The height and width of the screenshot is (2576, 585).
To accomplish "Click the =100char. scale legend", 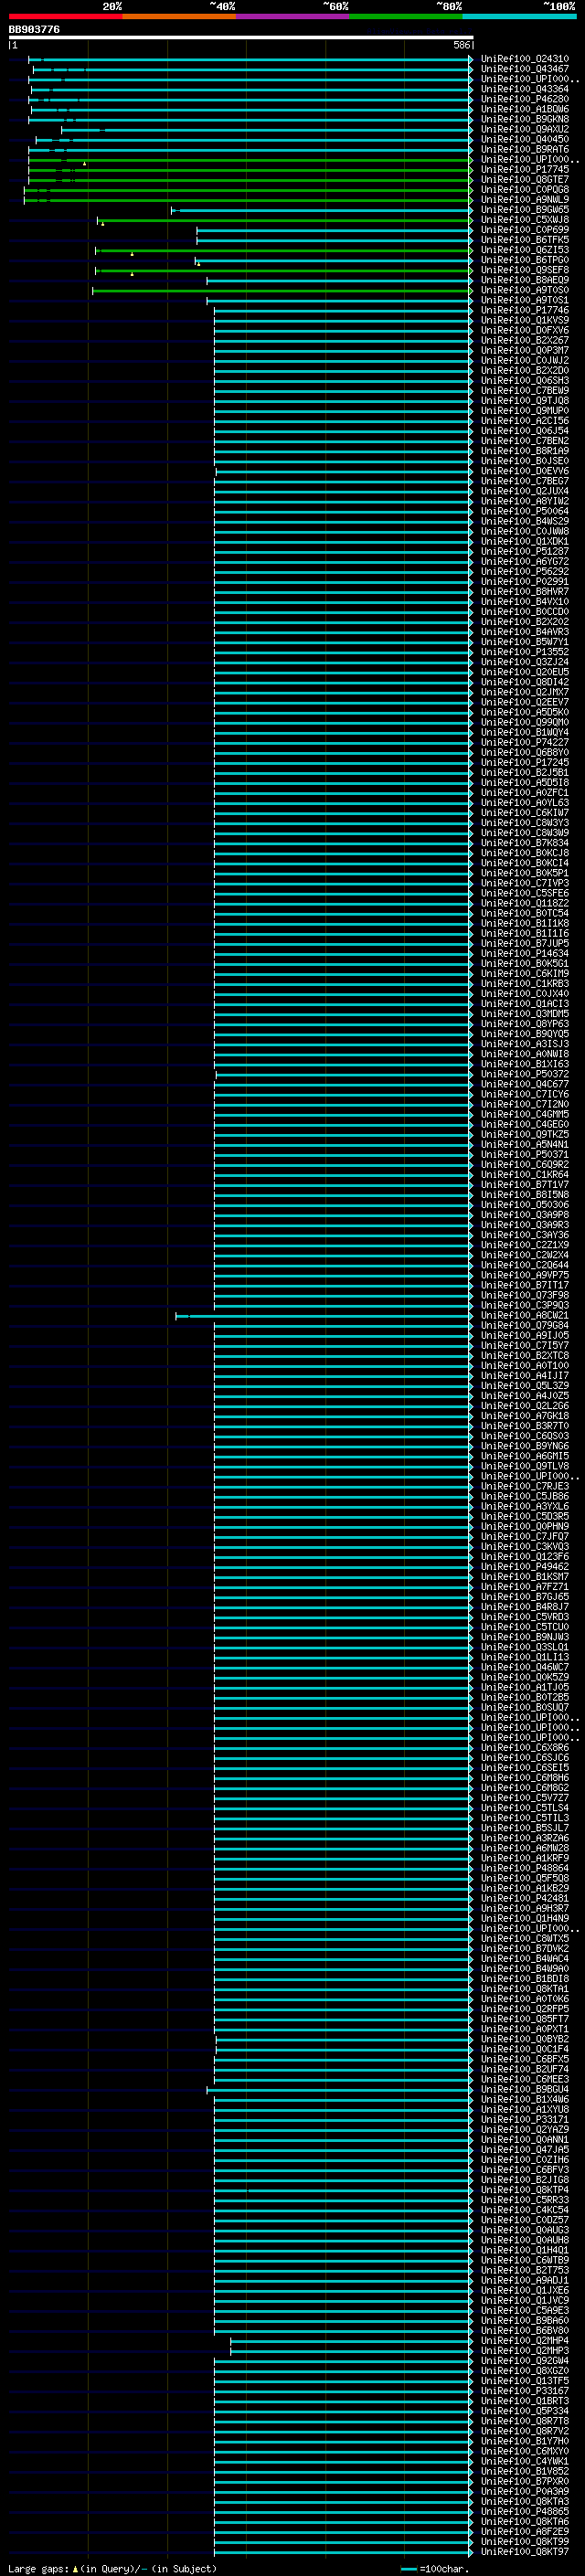I will [435, 2568].
